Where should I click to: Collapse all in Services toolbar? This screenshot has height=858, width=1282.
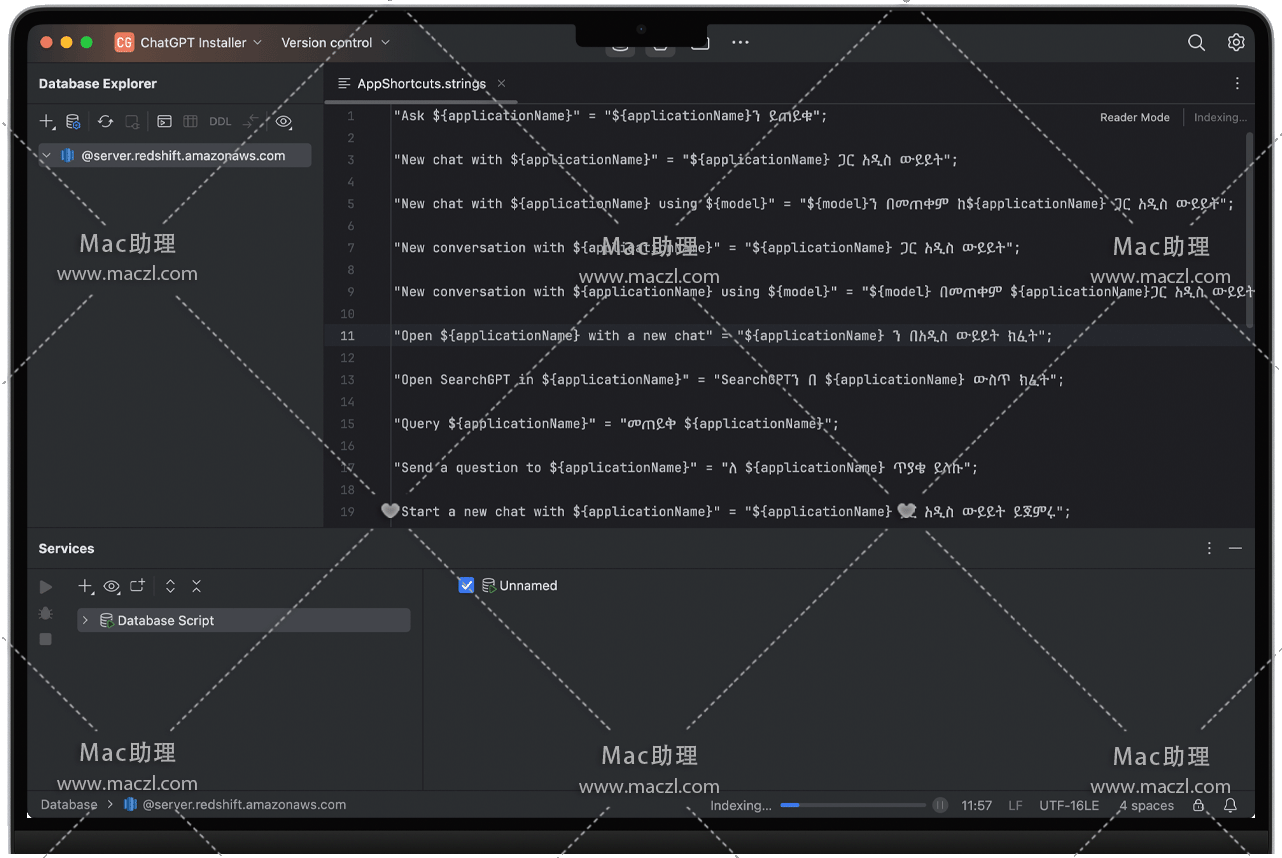(196, 586)
